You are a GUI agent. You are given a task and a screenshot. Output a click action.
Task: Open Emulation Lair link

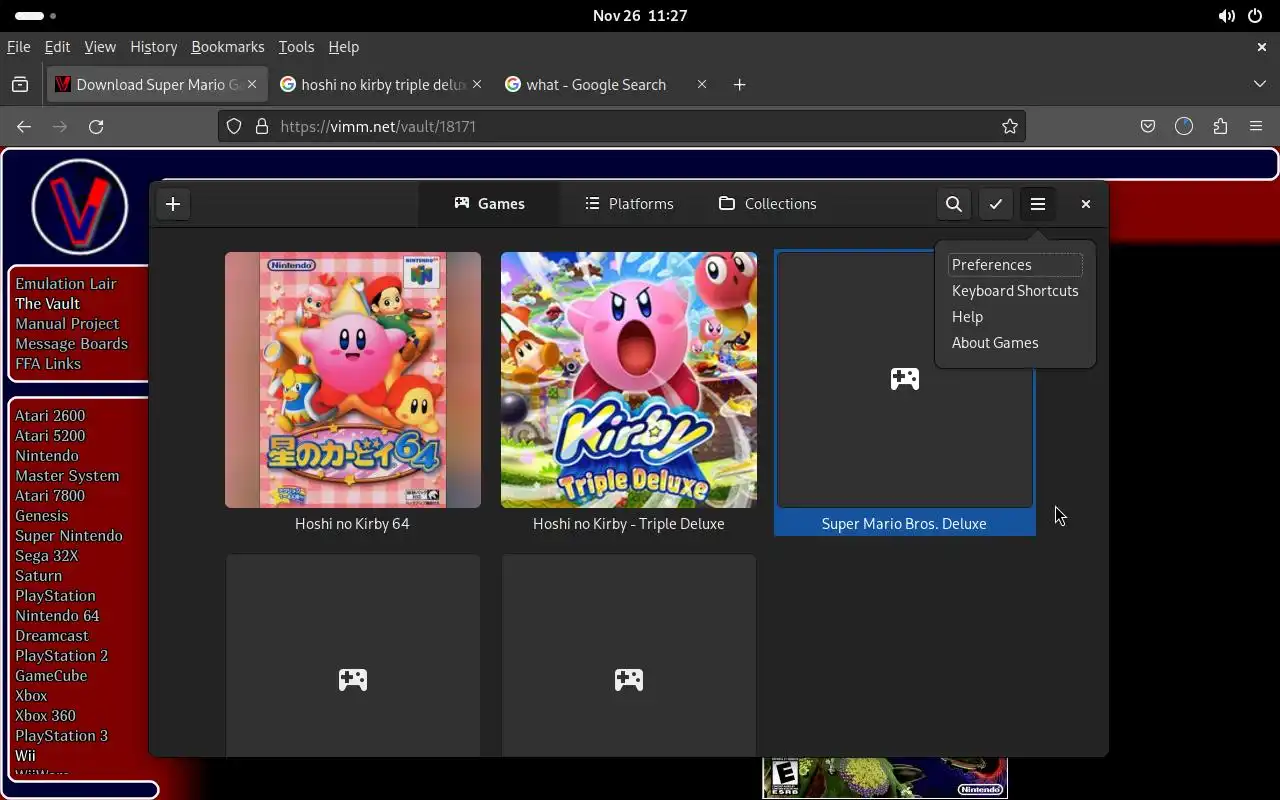coord(66,284)
